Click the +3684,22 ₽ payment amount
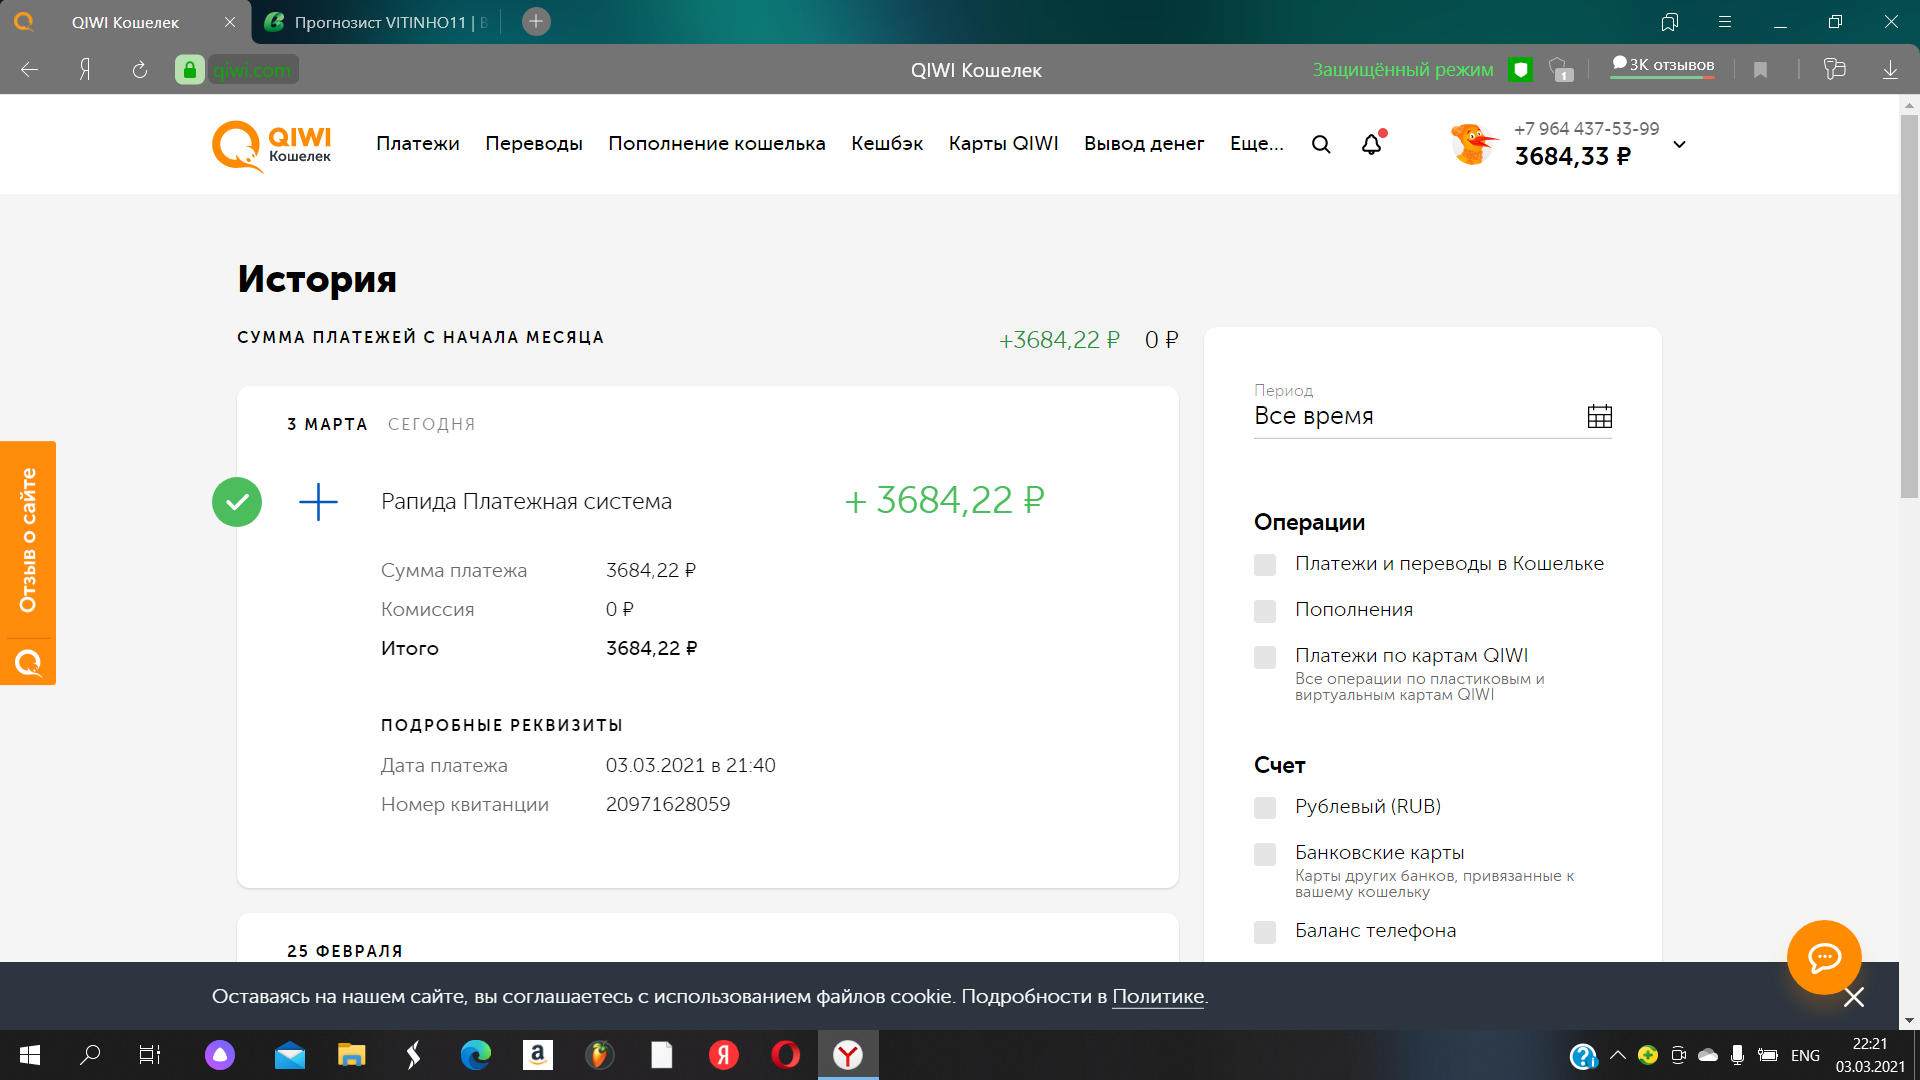1920x1080 pixels. [945, 500]
